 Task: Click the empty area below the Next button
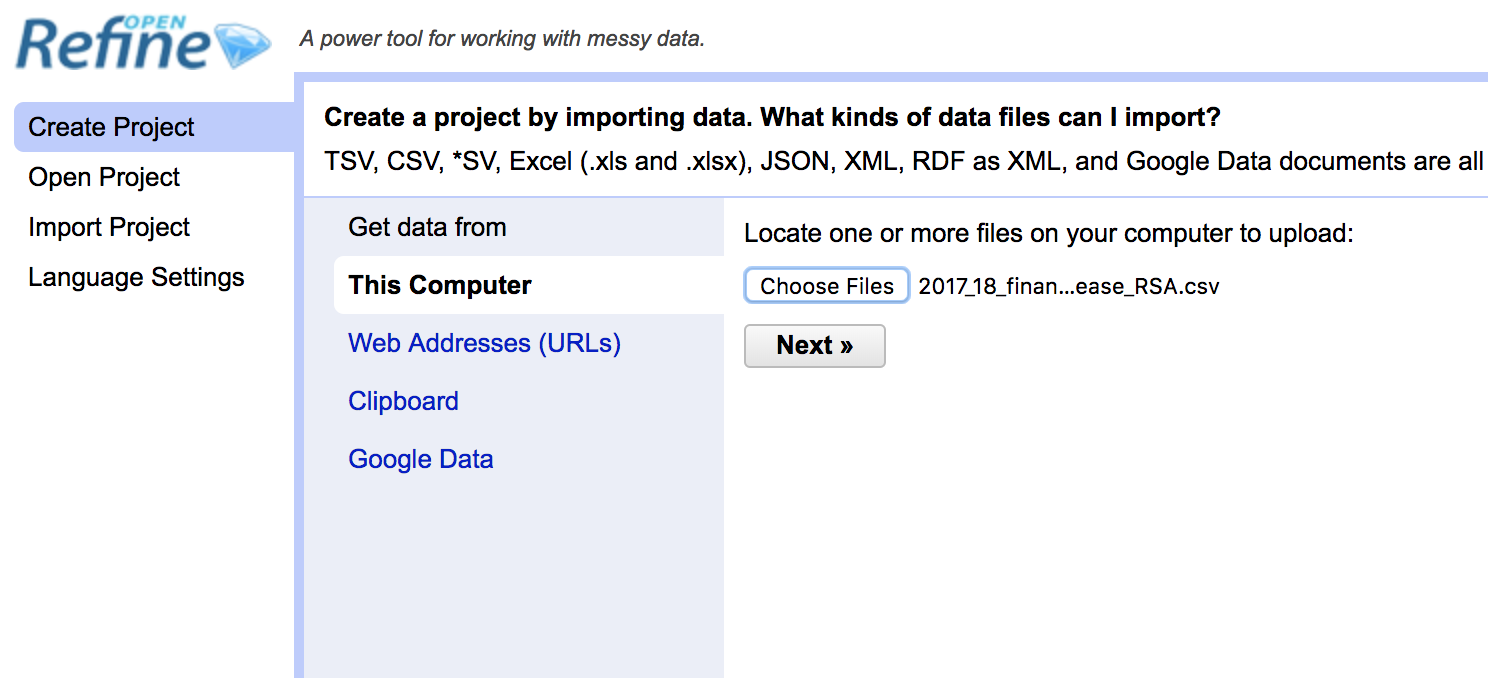point(1105,520)
